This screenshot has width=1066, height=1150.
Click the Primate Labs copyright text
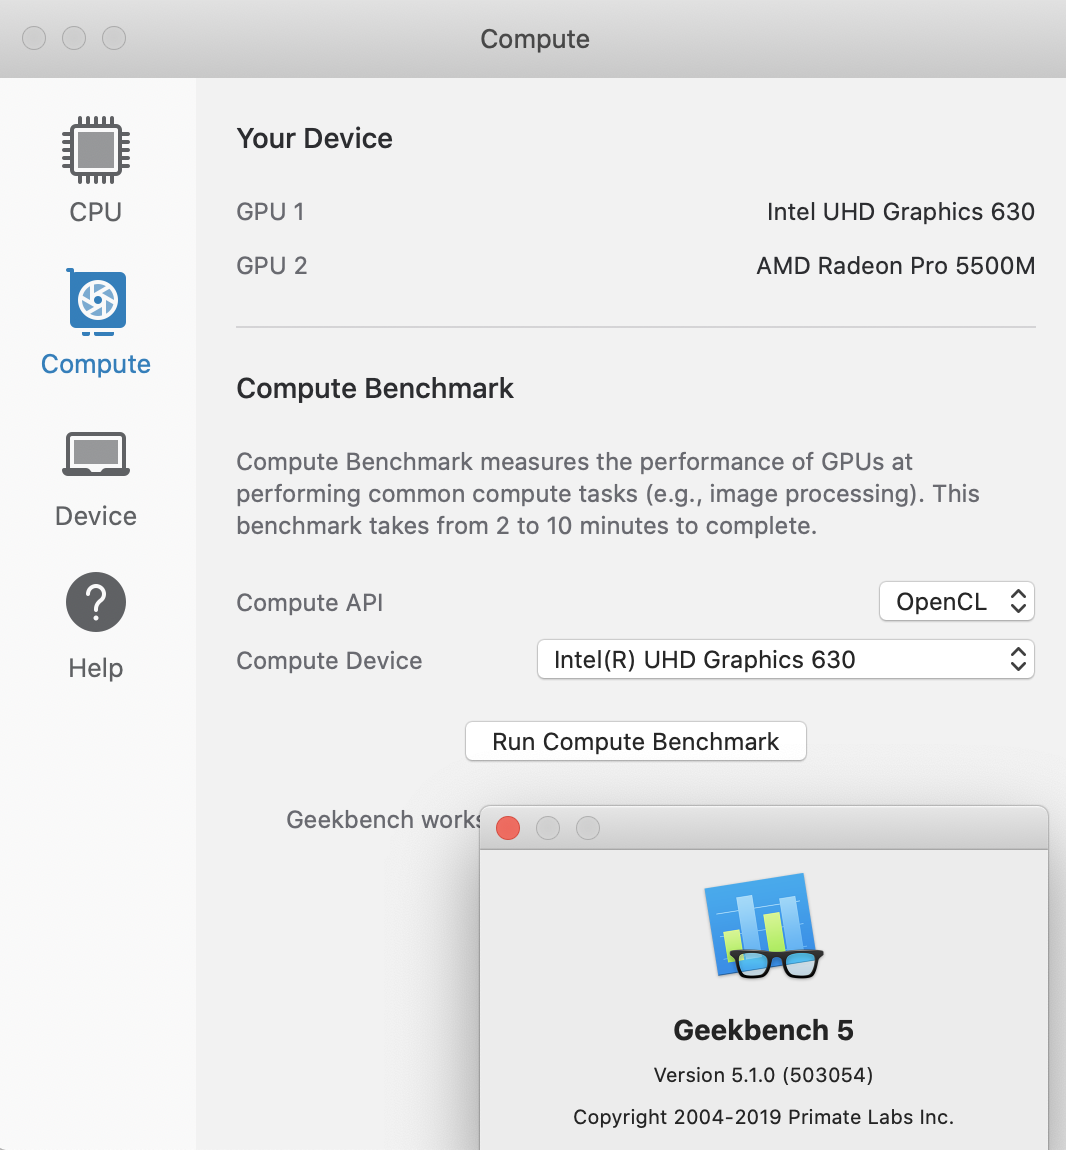[763, 1117]
